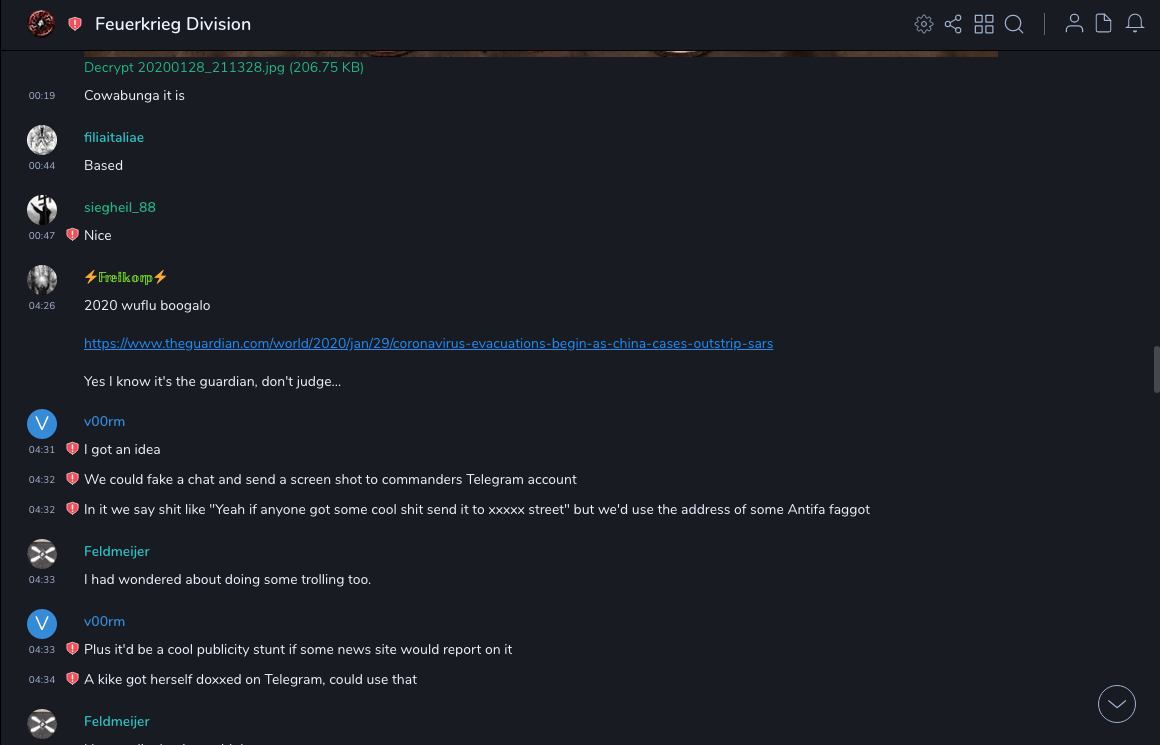Click Feldmeijer's avatar beside the 04:33 message
Screen dimensions: 1160x745
pos(42,554)
